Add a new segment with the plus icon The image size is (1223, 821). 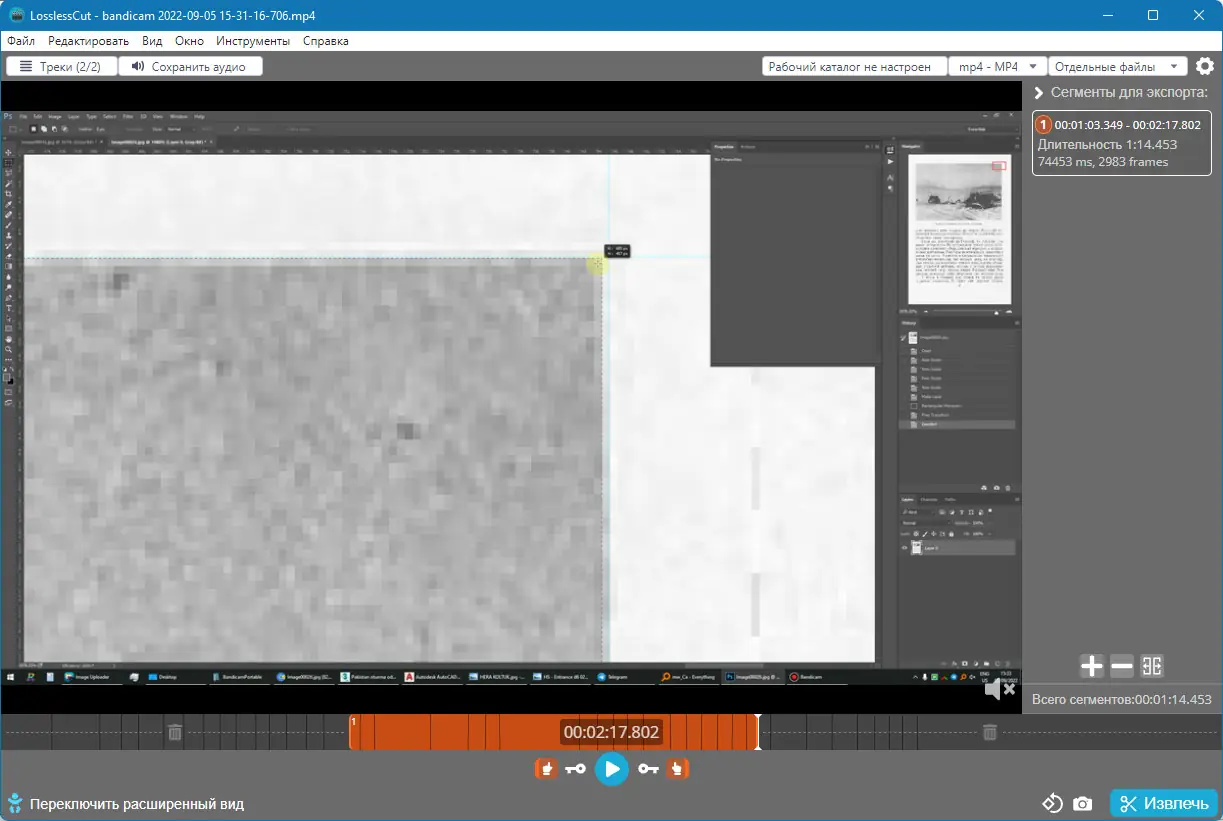pyautogui.click(x=1091, y=666)
